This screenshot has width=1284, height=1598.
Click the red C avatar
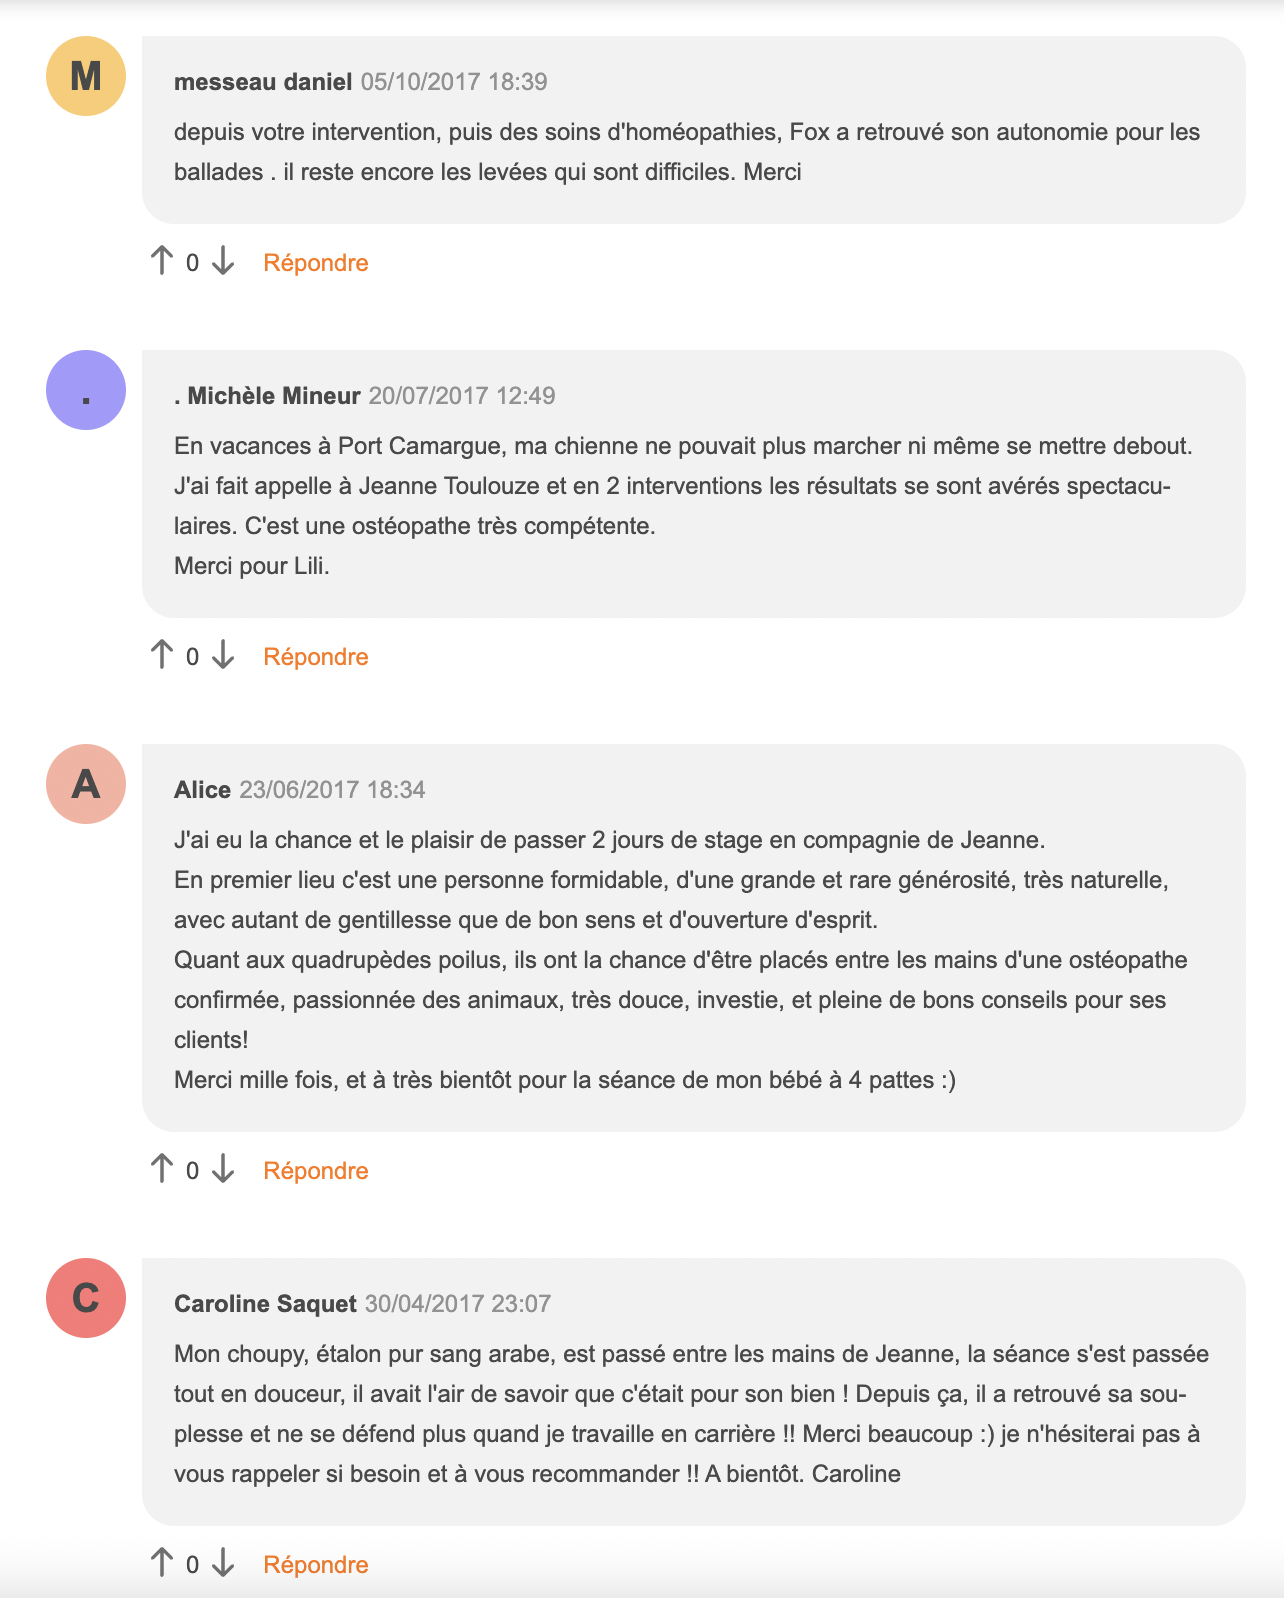point(86,1298)
